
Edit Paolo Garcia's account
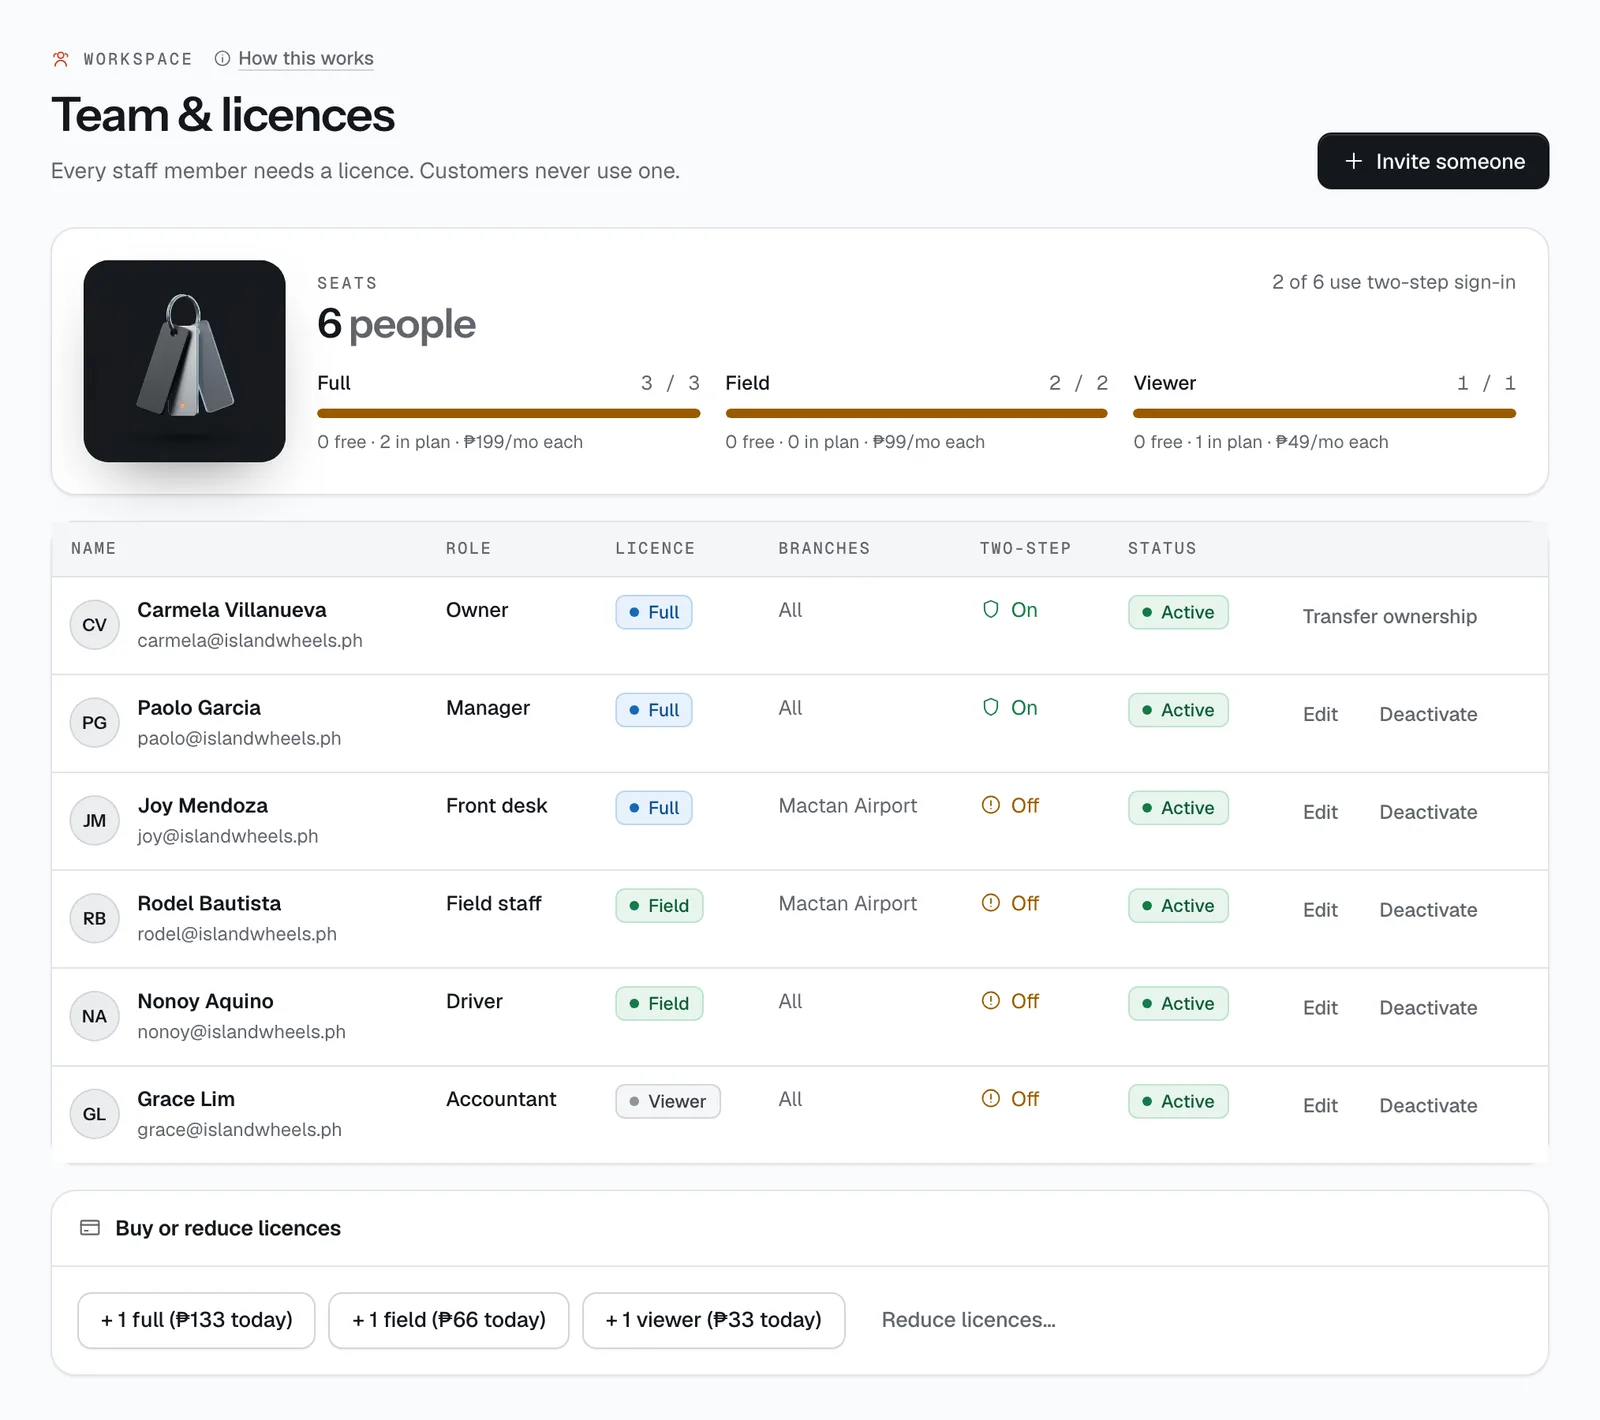[1320, 714]
